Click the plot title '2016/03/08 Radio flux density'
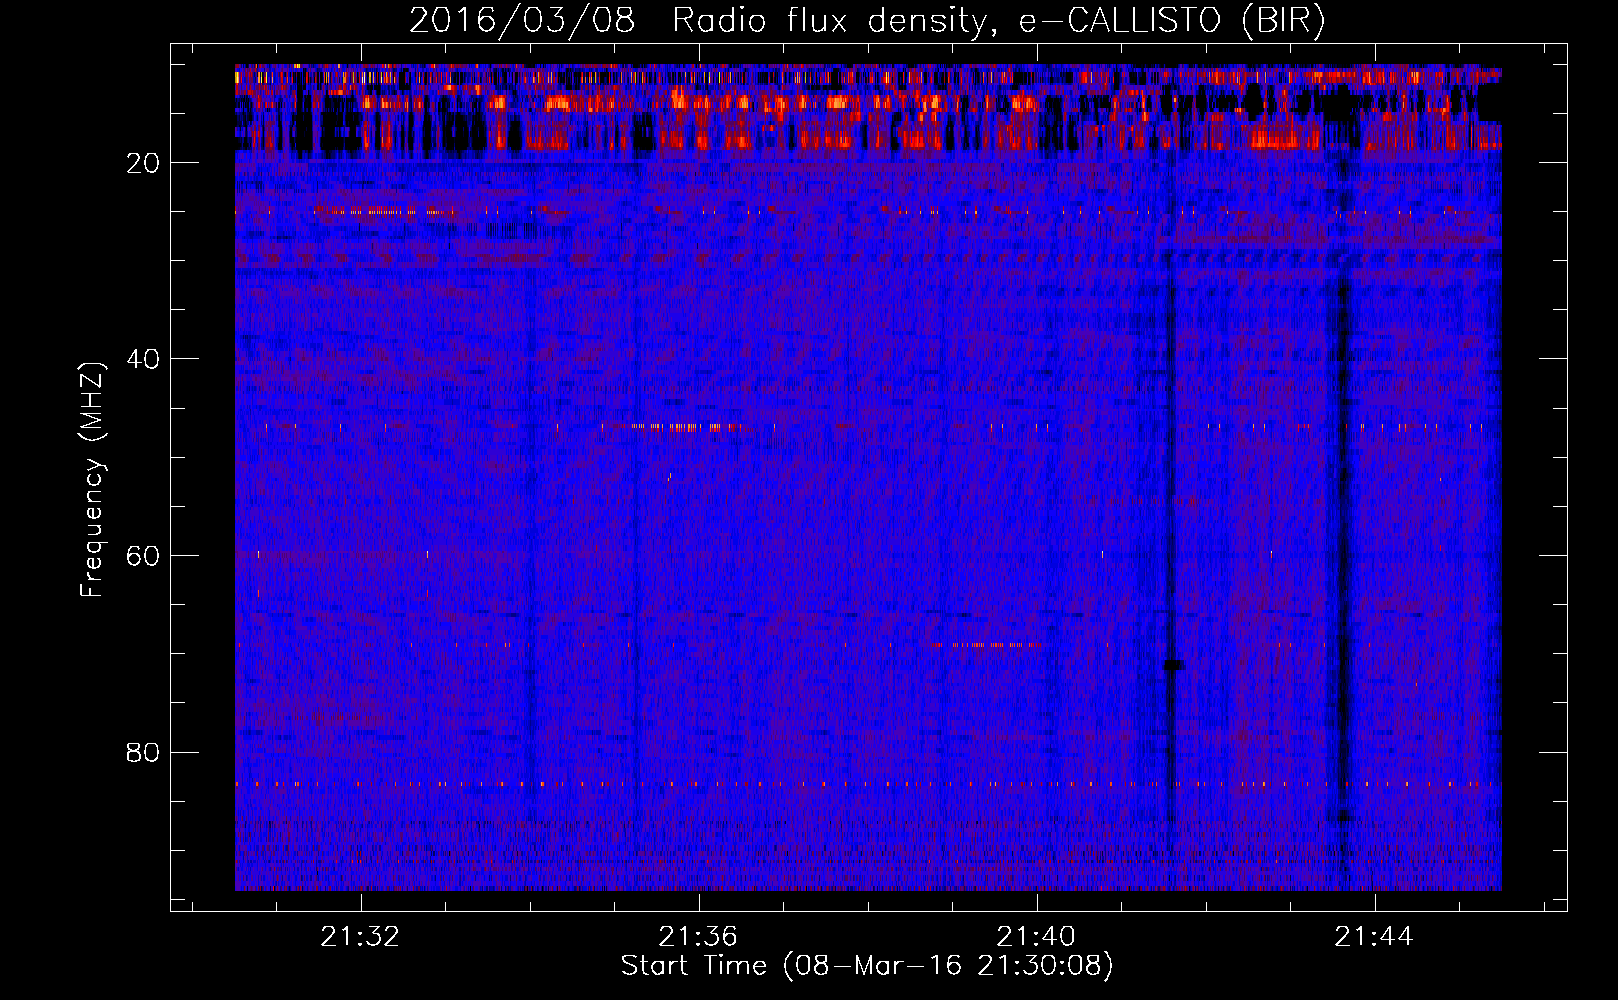Image resolution: width=1618 pixels, height=1000 pixels. pos(867,21)
